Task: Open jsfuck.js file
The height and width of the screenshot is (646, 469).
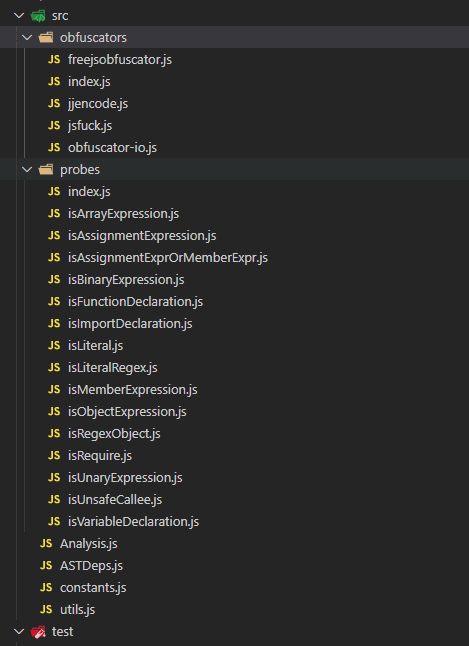Action: pyautogui.click(x=90, y=126)
